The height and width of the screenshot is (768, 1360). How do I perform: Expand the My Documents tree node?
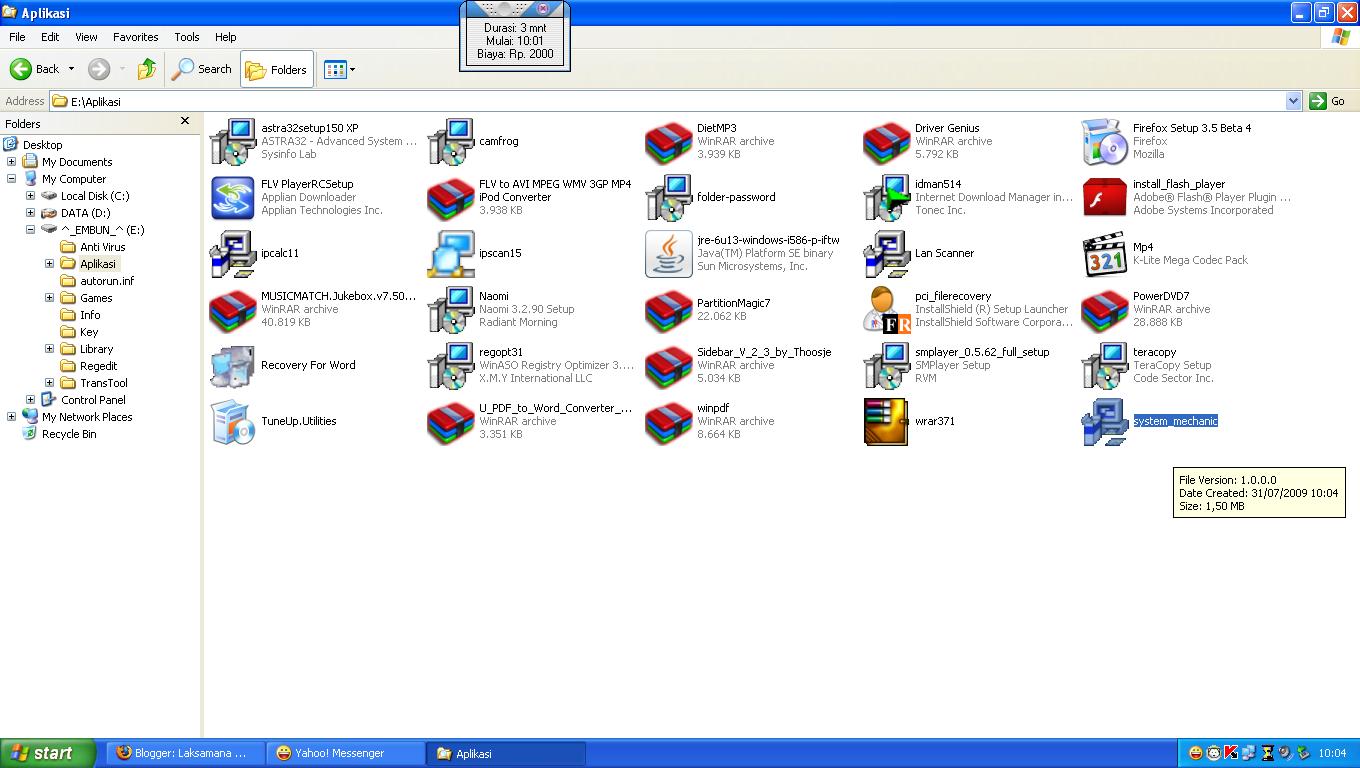pos(11,162)
